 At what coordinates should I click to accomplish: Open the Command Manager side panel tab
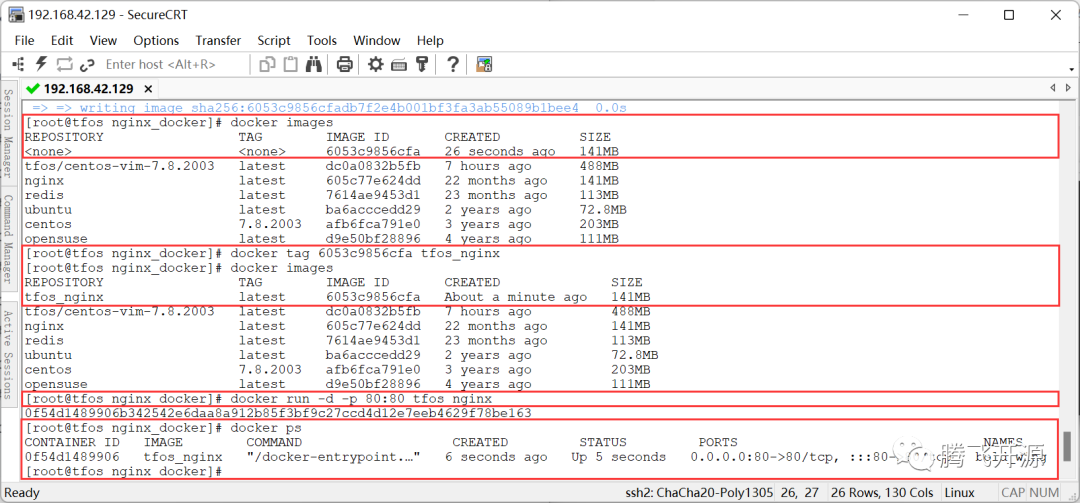pyautogui.click(x=8, y=238)
